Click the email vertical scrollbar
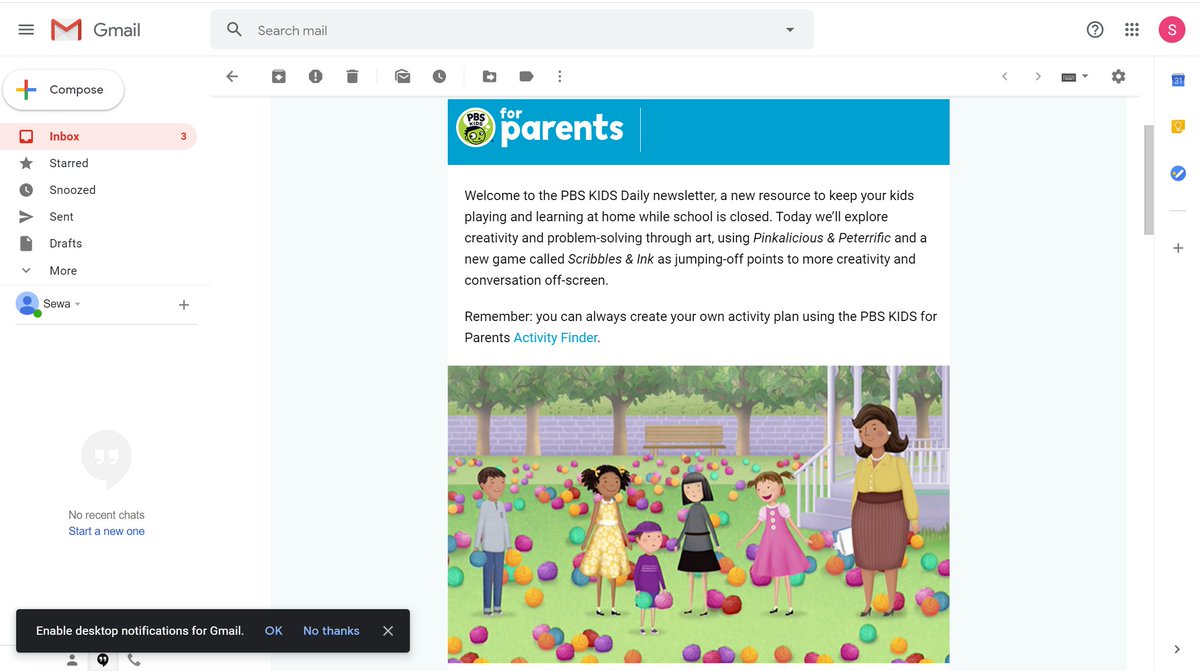The height and width of the screenshot is (671, 1200). pos(1149,180)
